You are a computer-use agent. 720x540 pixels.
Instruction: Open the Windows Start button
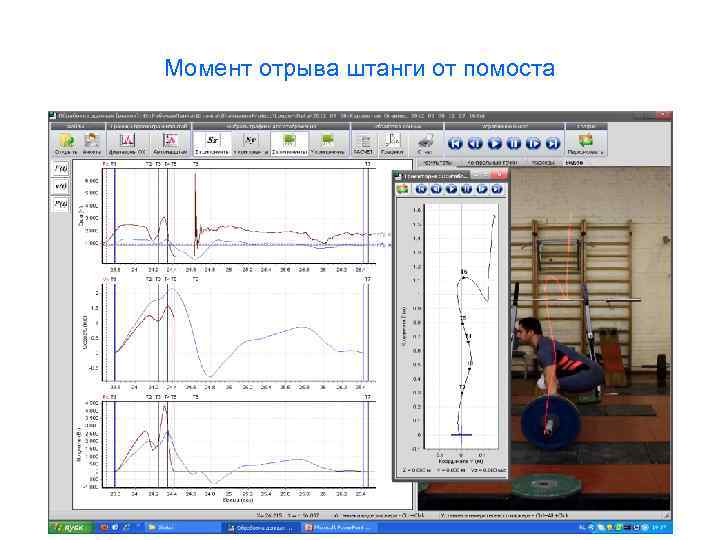pyautogui.click(x=72, y=527)
